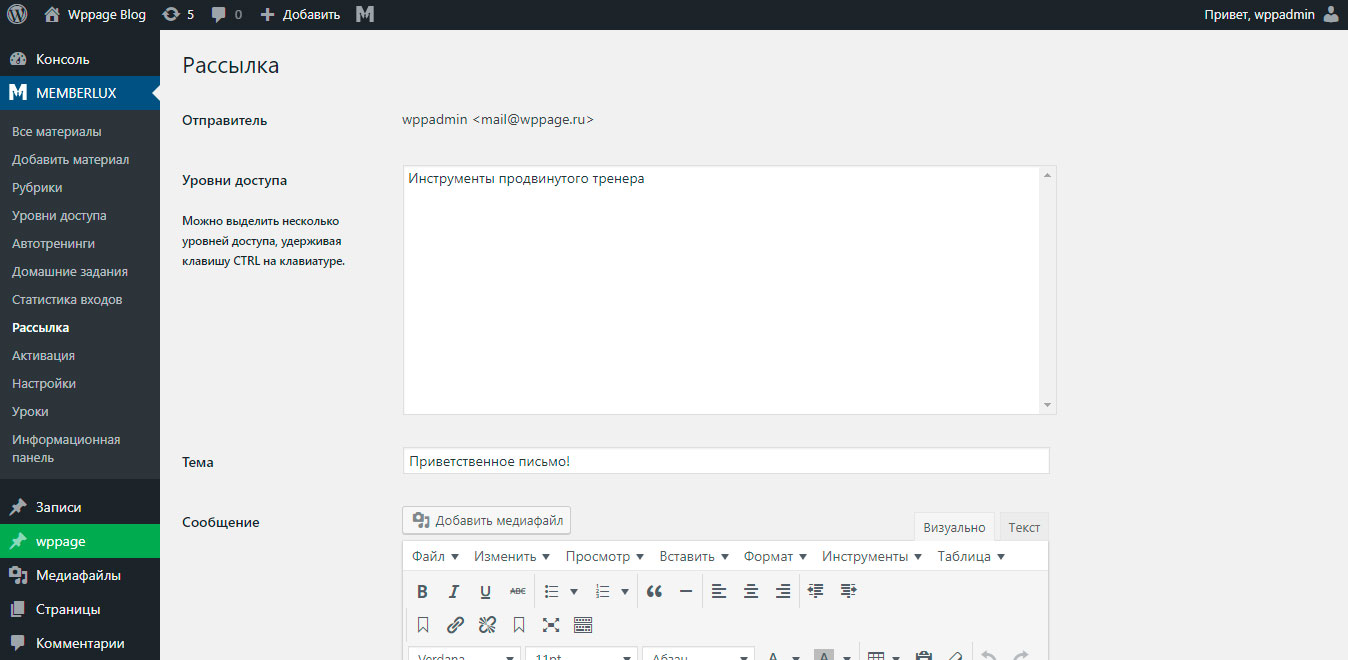1348x660 pixels.
Task: Switch to the Визуально editor tab
Action: pos(954,527)
